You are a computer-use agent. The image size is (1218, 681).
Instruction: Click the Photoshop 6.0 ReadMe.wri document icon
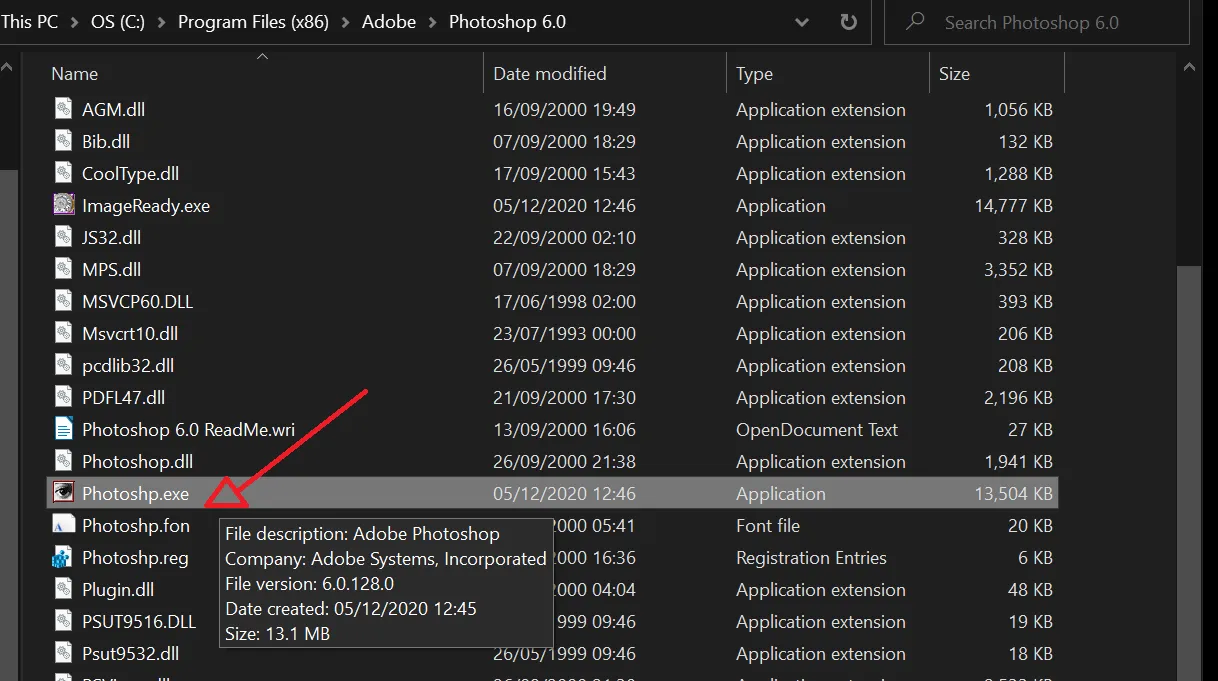62,429
